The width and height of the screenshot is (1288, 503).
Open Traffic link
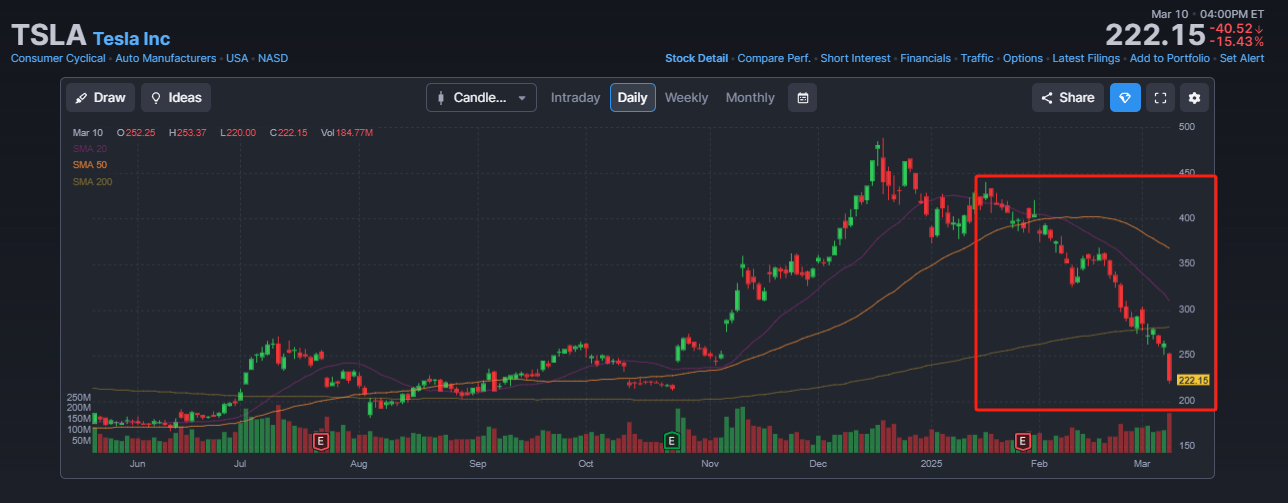coord(977,58)
